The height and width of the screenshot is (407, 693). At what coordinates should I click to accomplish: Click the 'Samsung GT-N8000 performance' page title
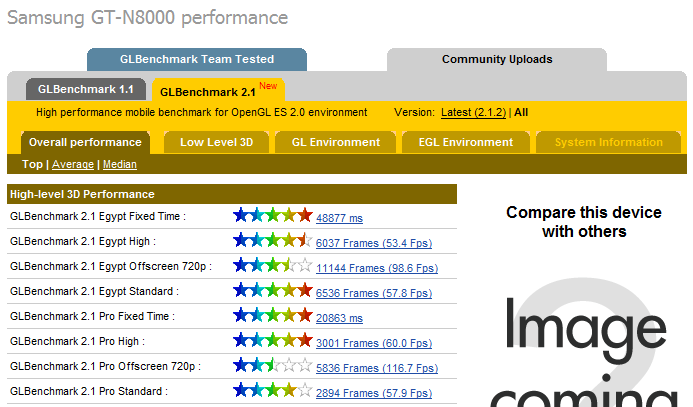[x=148, y=18]
